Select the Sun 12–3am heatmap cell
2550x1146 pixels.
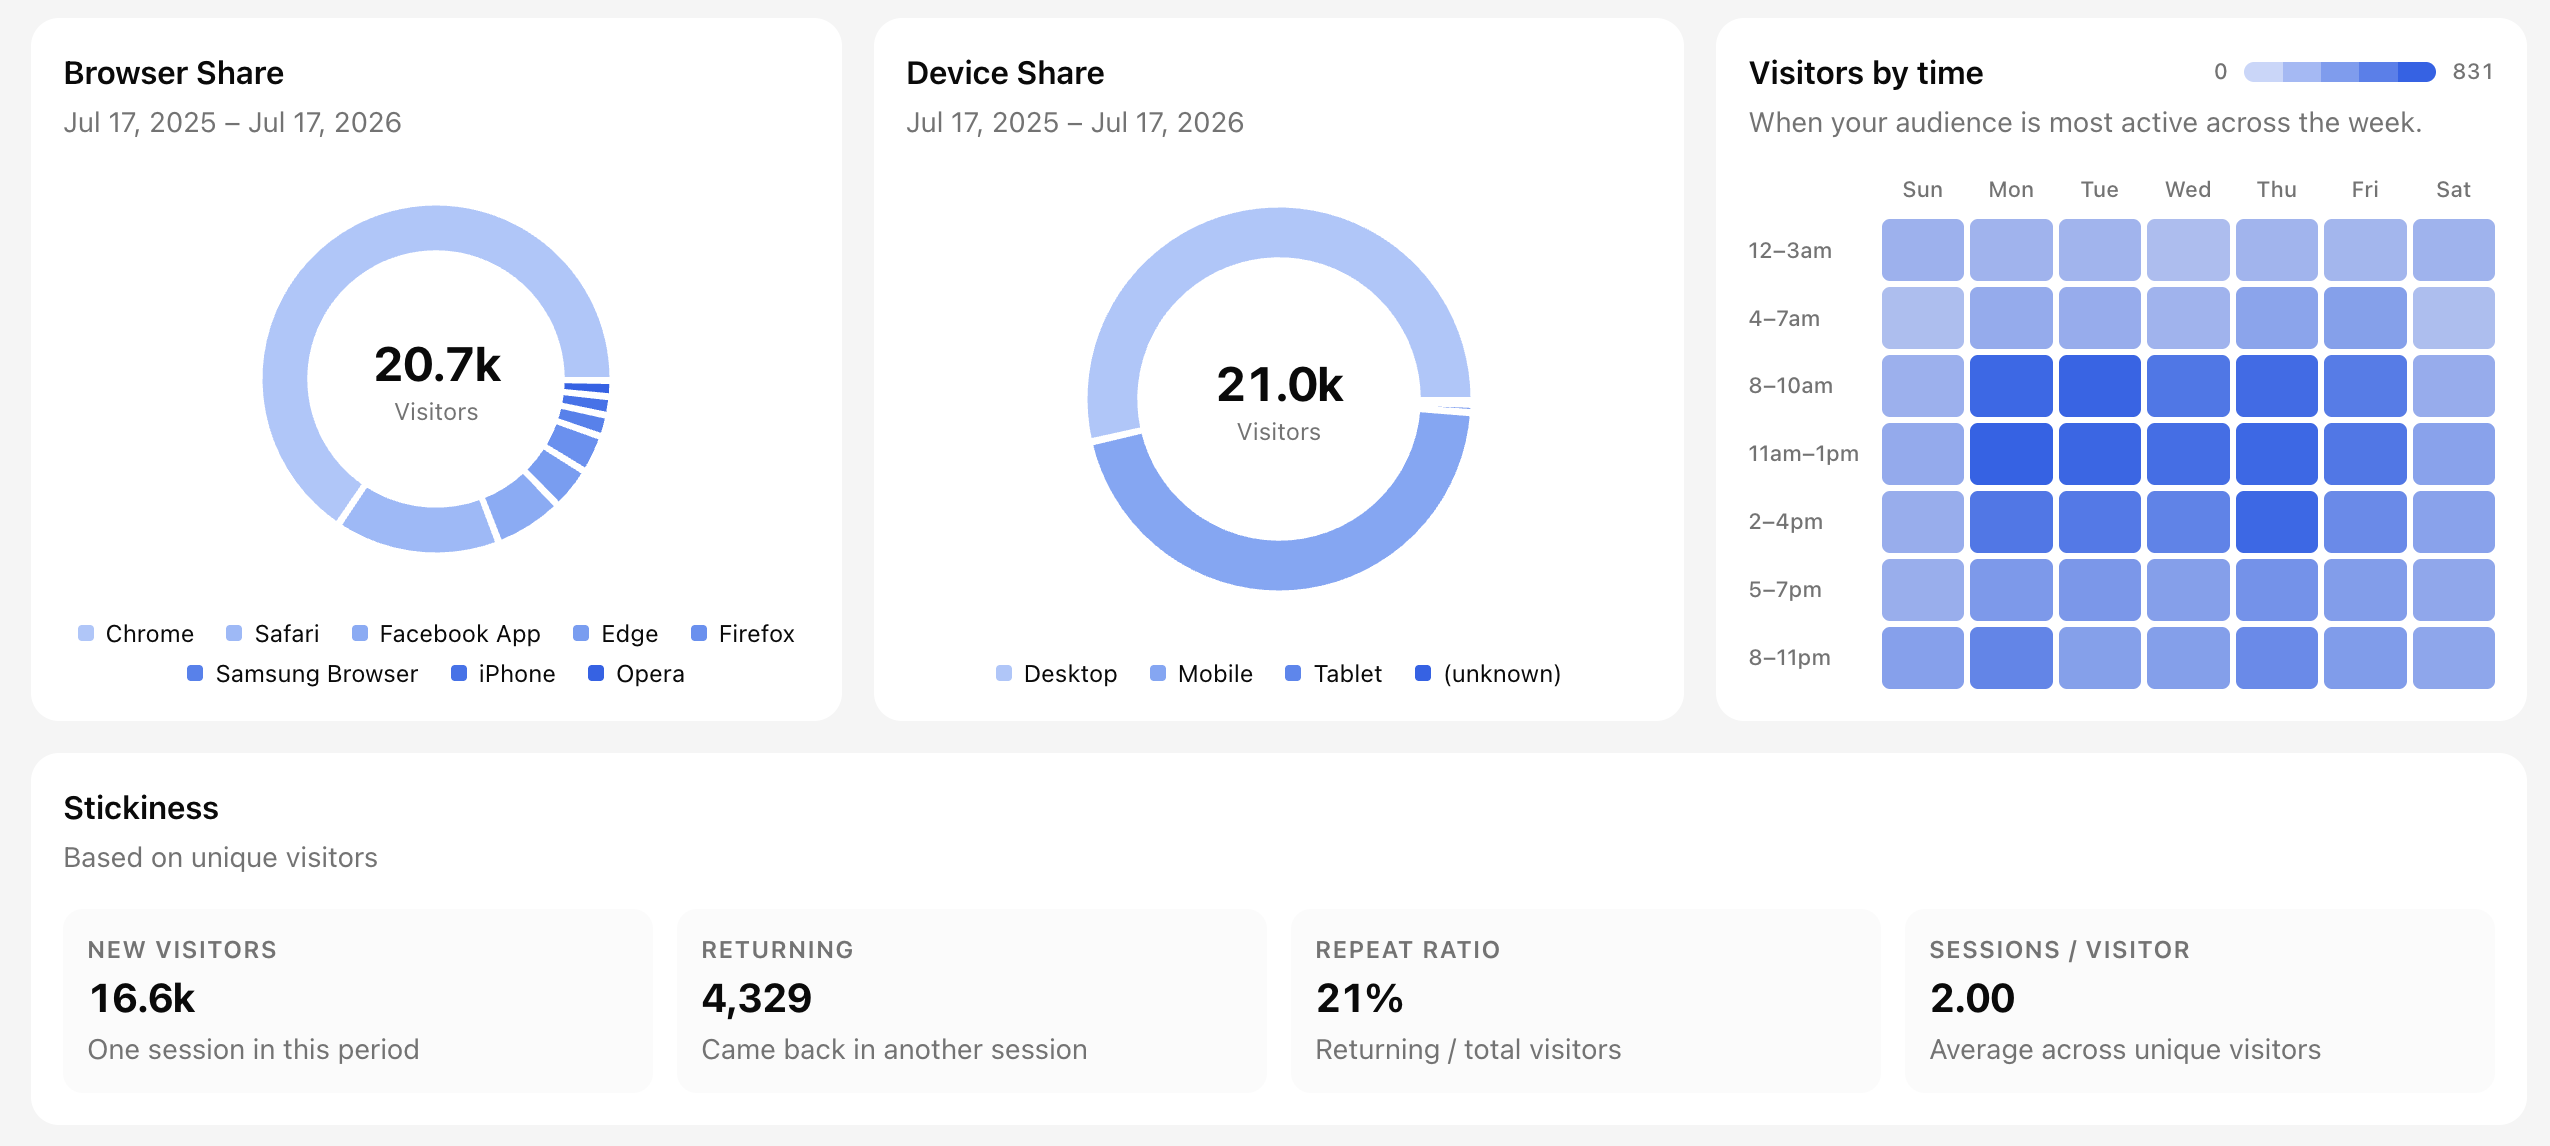1923,250
